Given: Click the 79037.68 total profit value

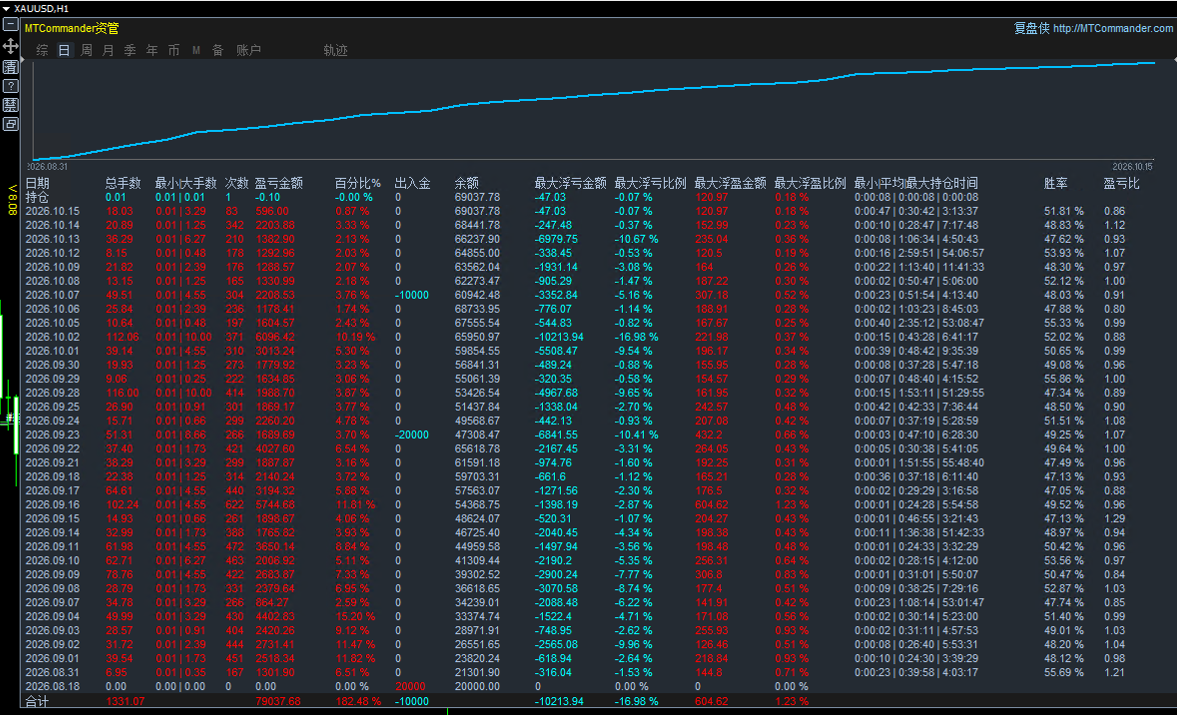Looking at the screenshot, I should pos(278,701).
